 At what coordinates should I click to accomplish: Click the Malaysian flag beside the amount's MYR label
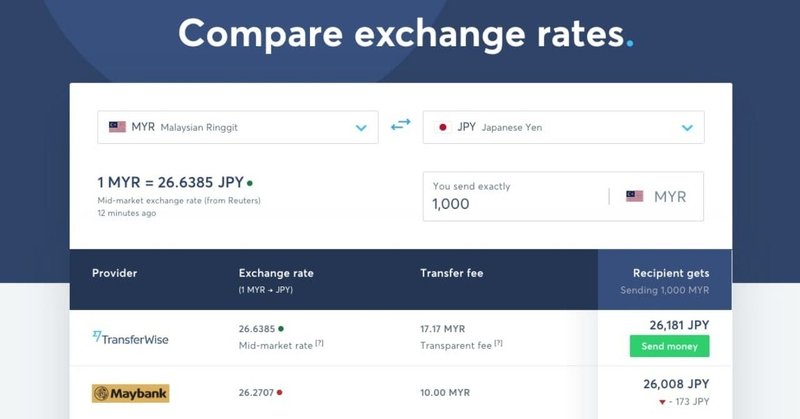click(x=634, y=196)
